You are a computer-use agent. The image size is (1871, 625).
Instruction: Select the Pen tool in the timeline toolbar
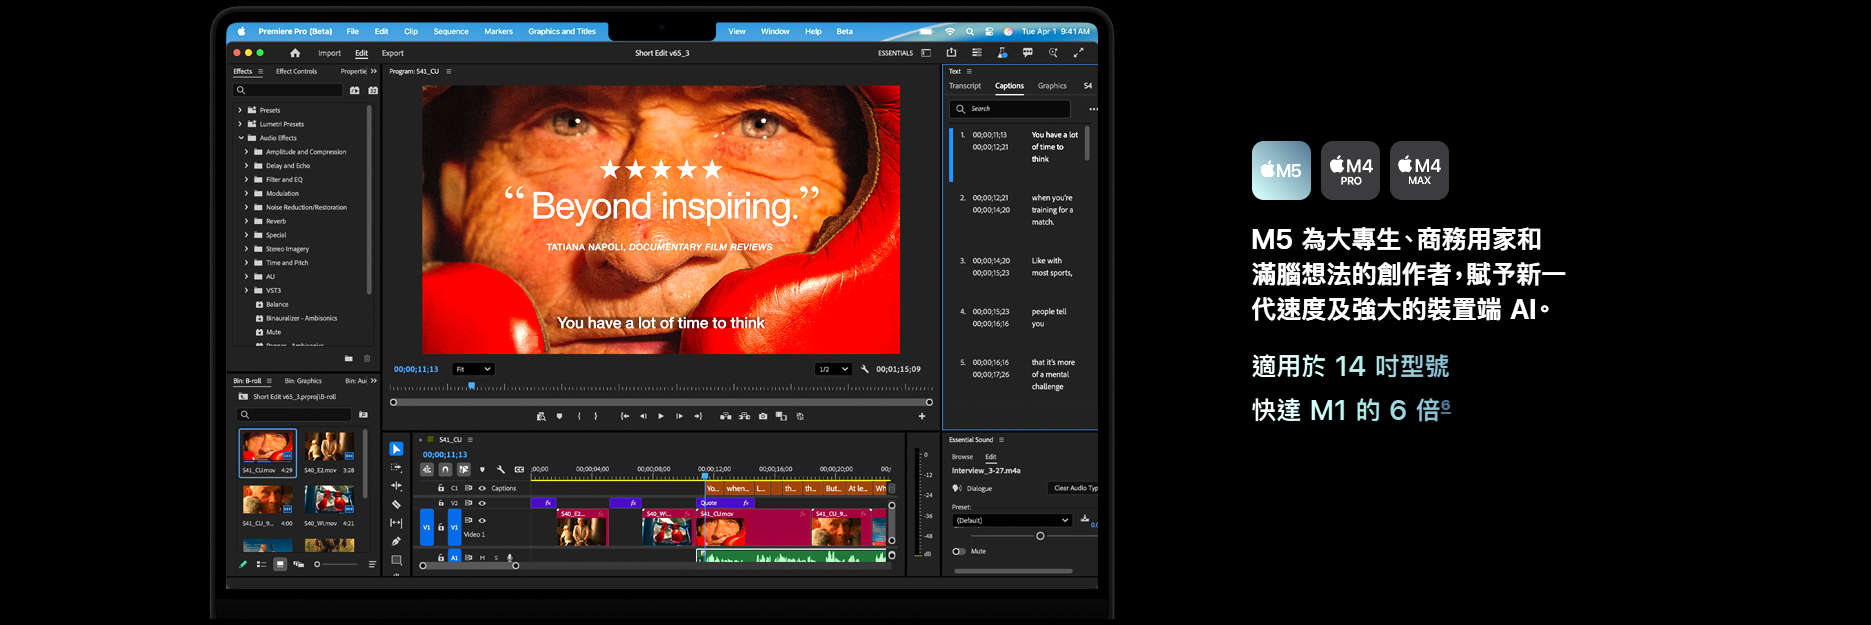tap(396, 541)
